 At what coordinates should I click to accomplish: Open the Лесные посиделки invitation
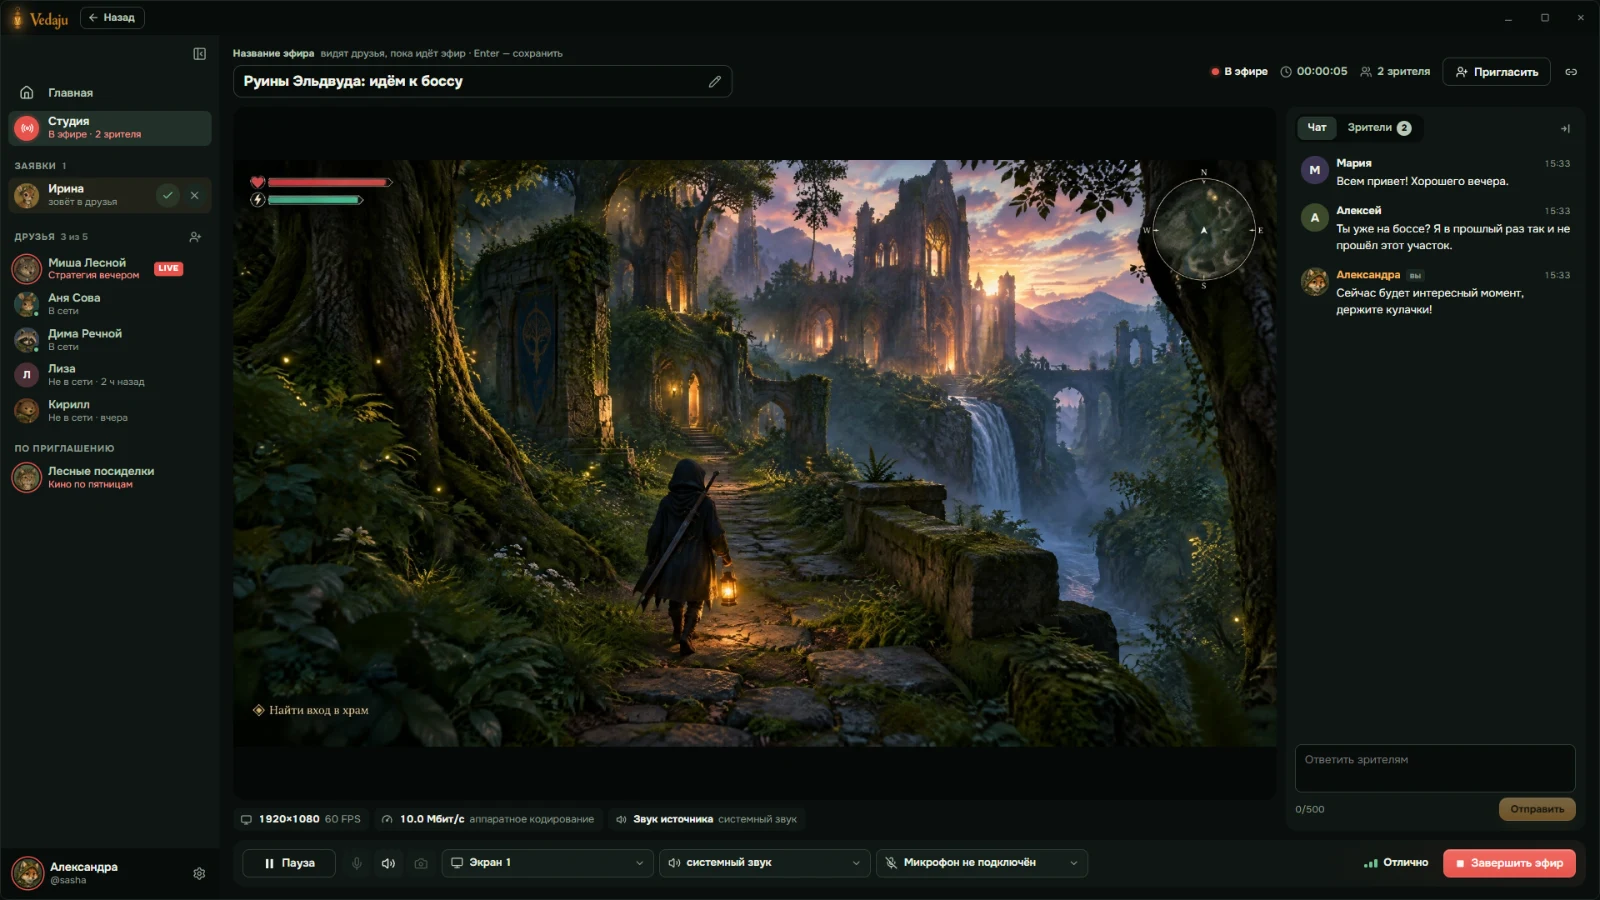click(110, 477)
